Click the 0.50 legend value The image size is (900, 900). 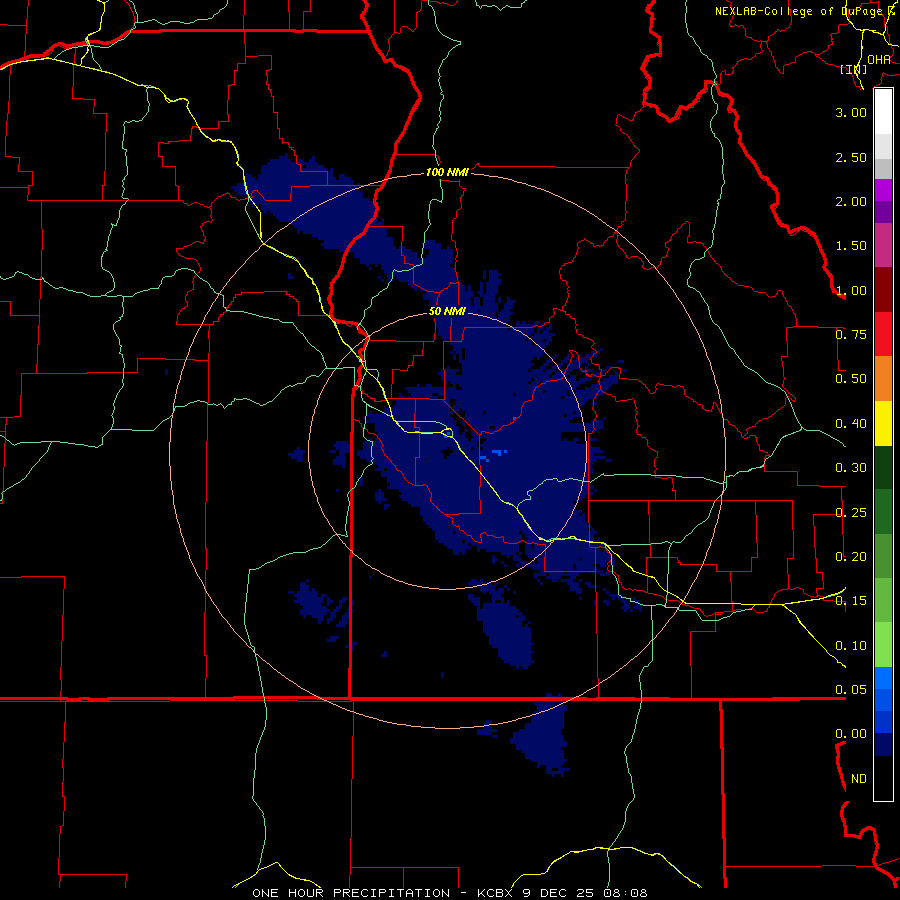(x=851, y=379)
